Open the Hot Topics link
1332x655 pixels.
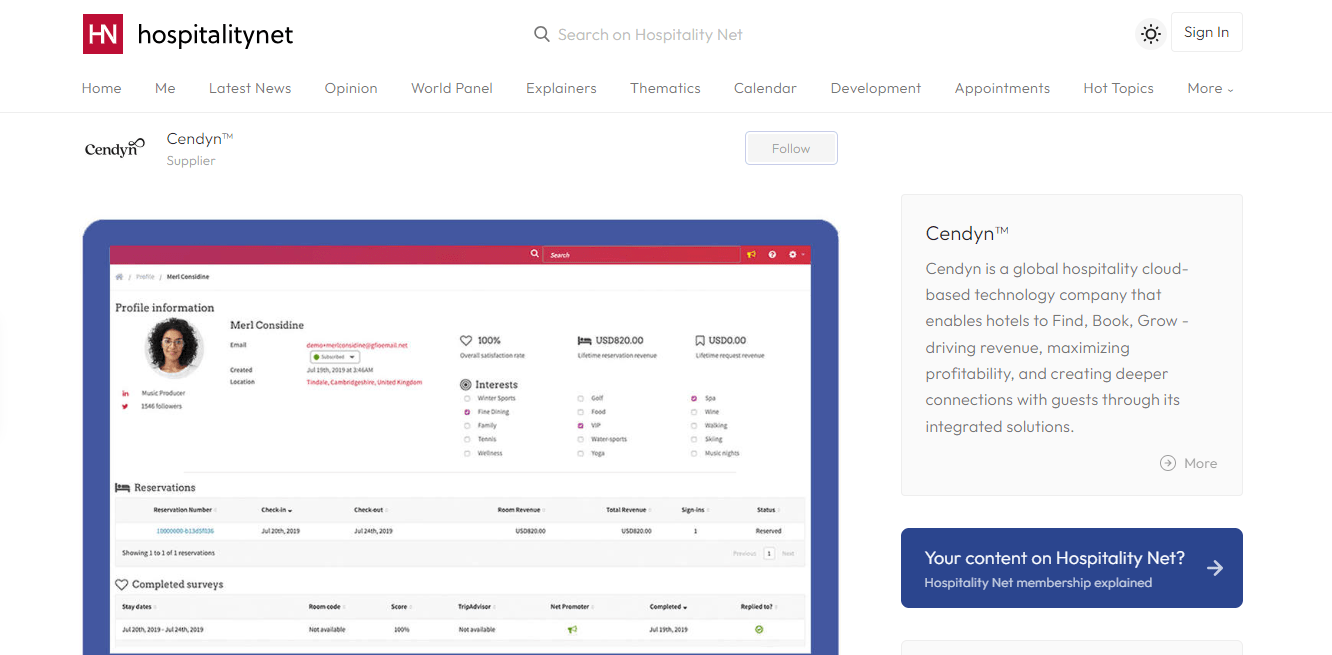click(x=1118, y=88)
